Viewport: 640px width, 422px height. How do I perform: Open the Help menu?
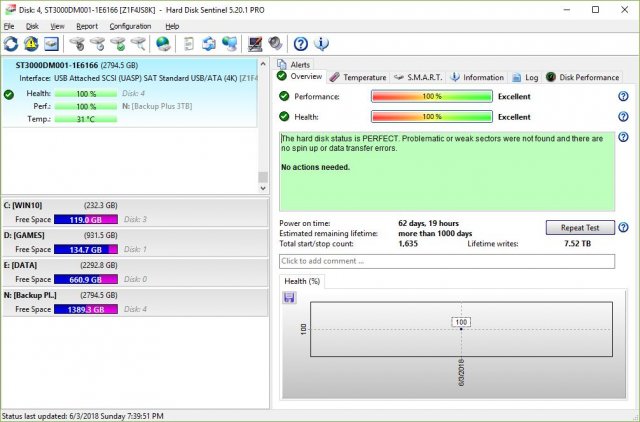172,26
